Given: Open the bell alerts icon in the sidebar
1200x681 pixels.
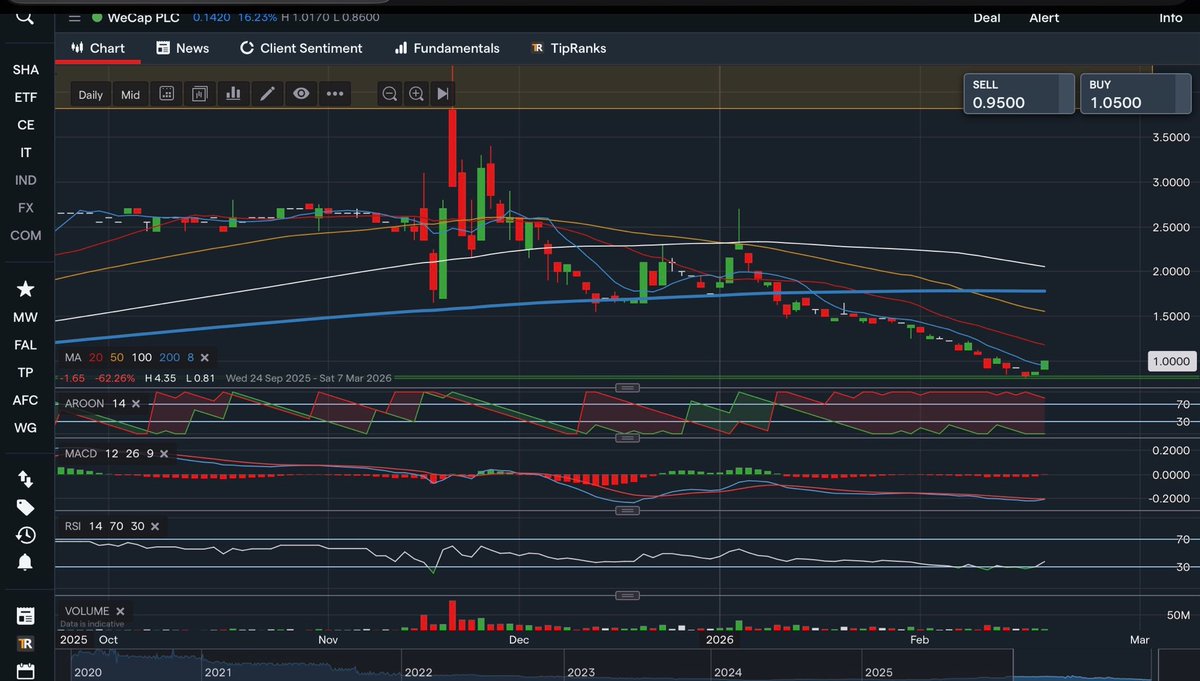Looking at the screenshot, I should click(x=26, y=562).
